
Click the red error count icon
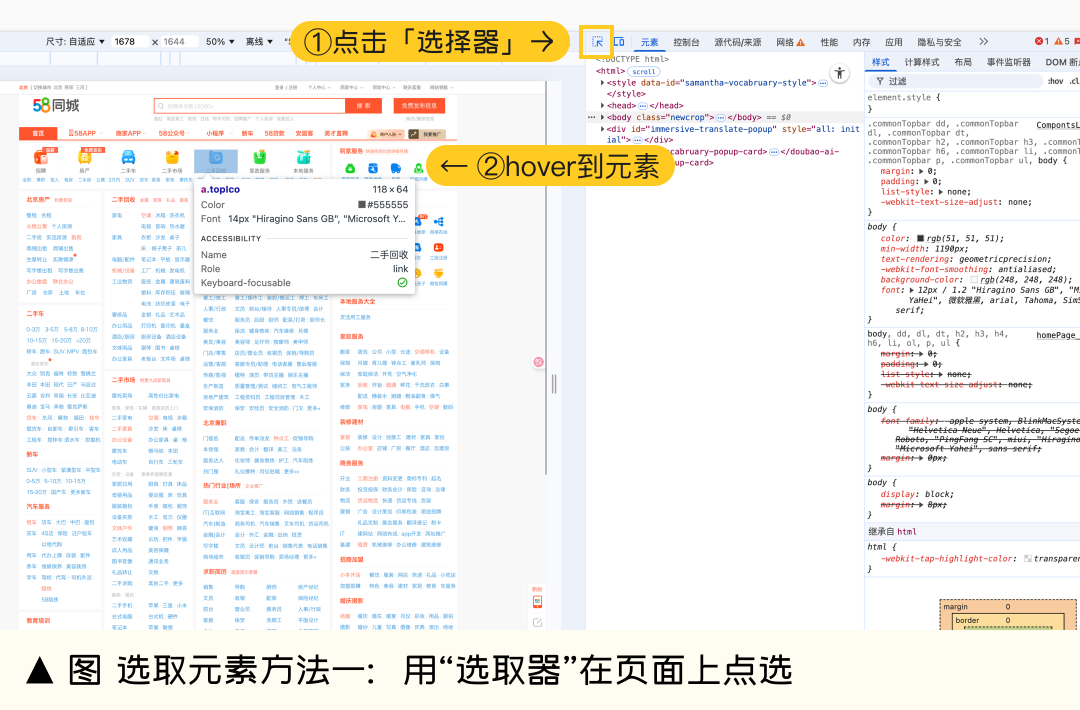point(1041,42)
